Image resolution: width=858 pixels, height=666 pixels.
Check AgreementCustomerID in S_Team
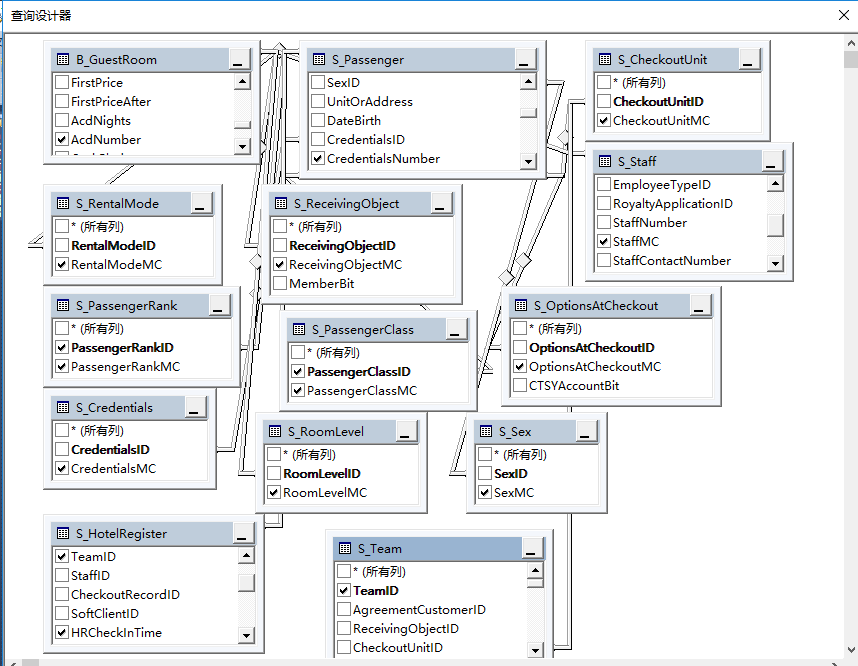pyautogui.click(x=344, y=610)
